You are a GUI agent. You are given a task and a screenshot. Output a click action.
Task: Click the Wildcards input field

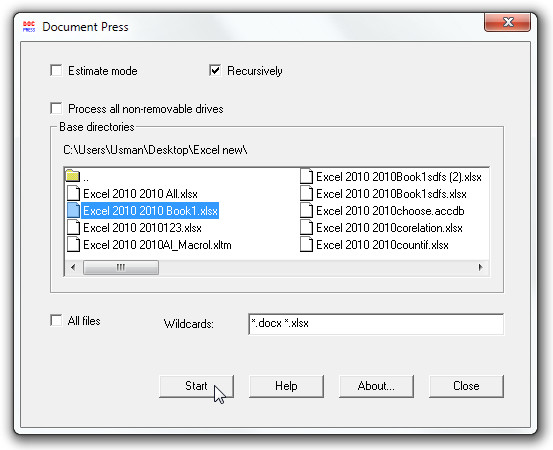[x=376, y=324]
